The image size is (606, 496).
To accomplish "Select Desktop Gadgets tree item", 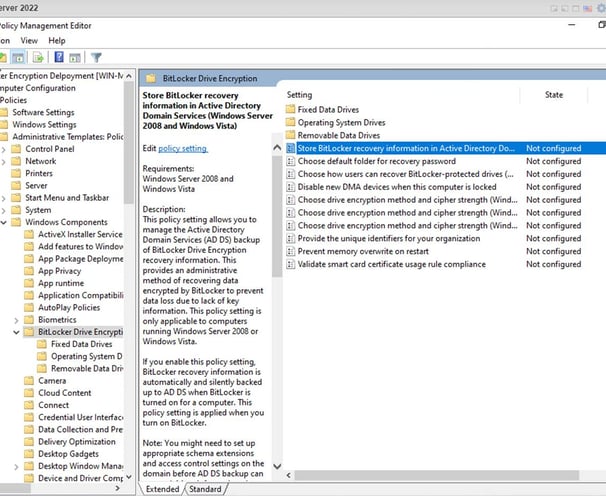I will point(68,454).
